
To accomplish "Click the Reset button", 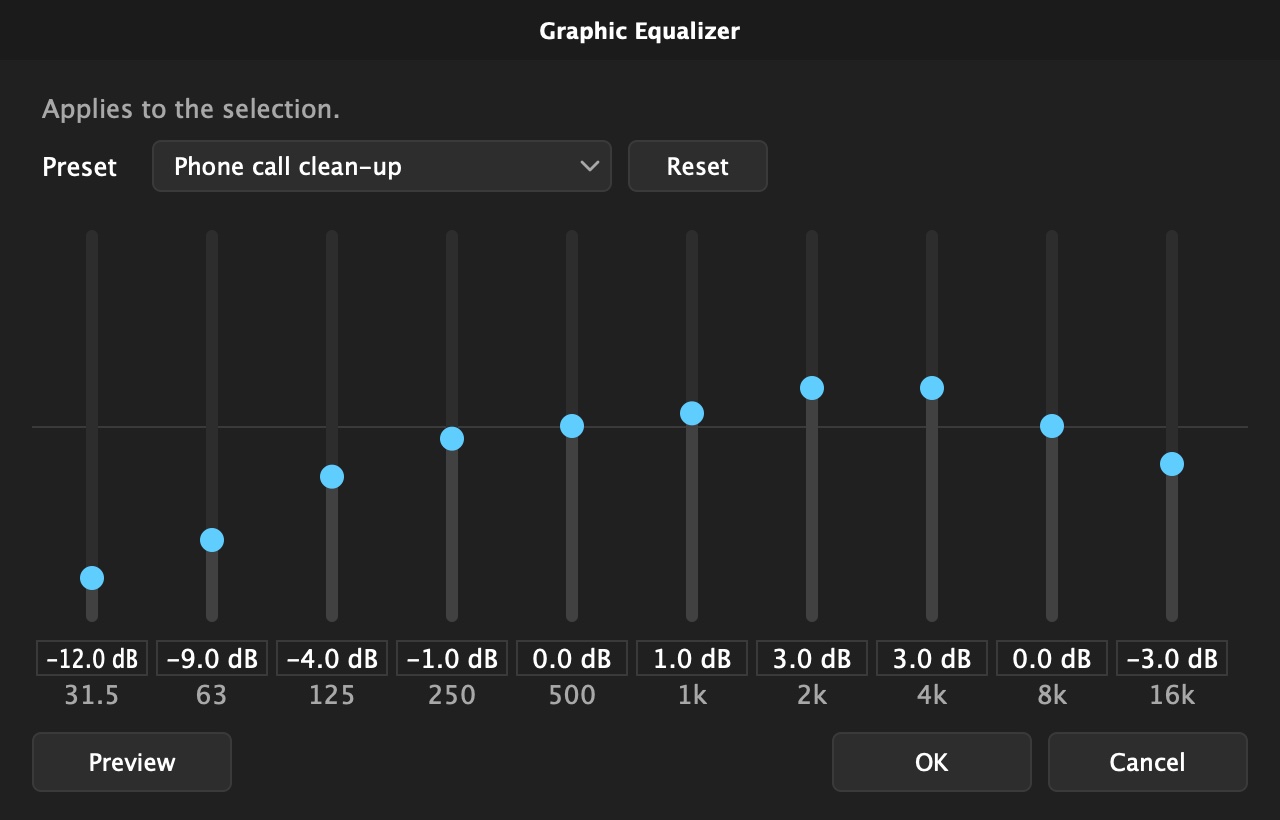I will point(697,166).
